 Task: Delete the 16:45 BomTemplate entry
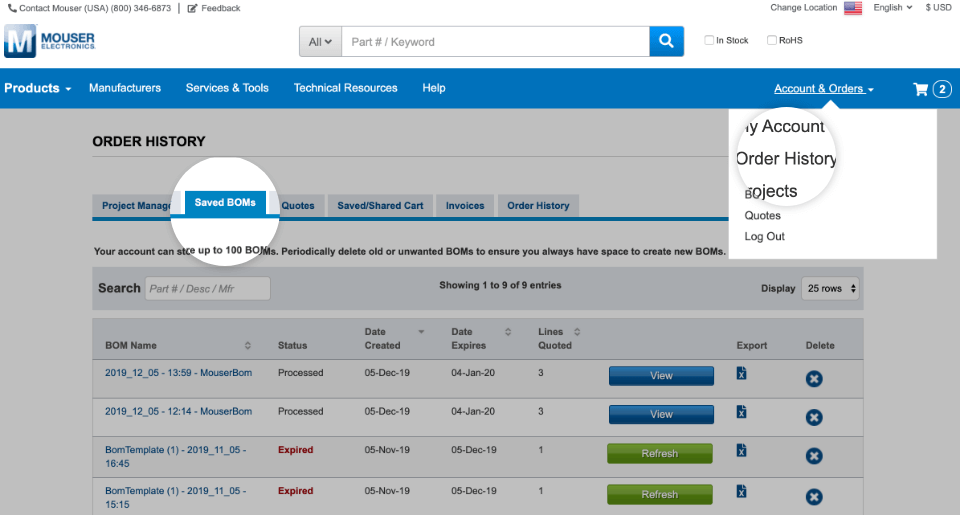click(x=814, y=456)
